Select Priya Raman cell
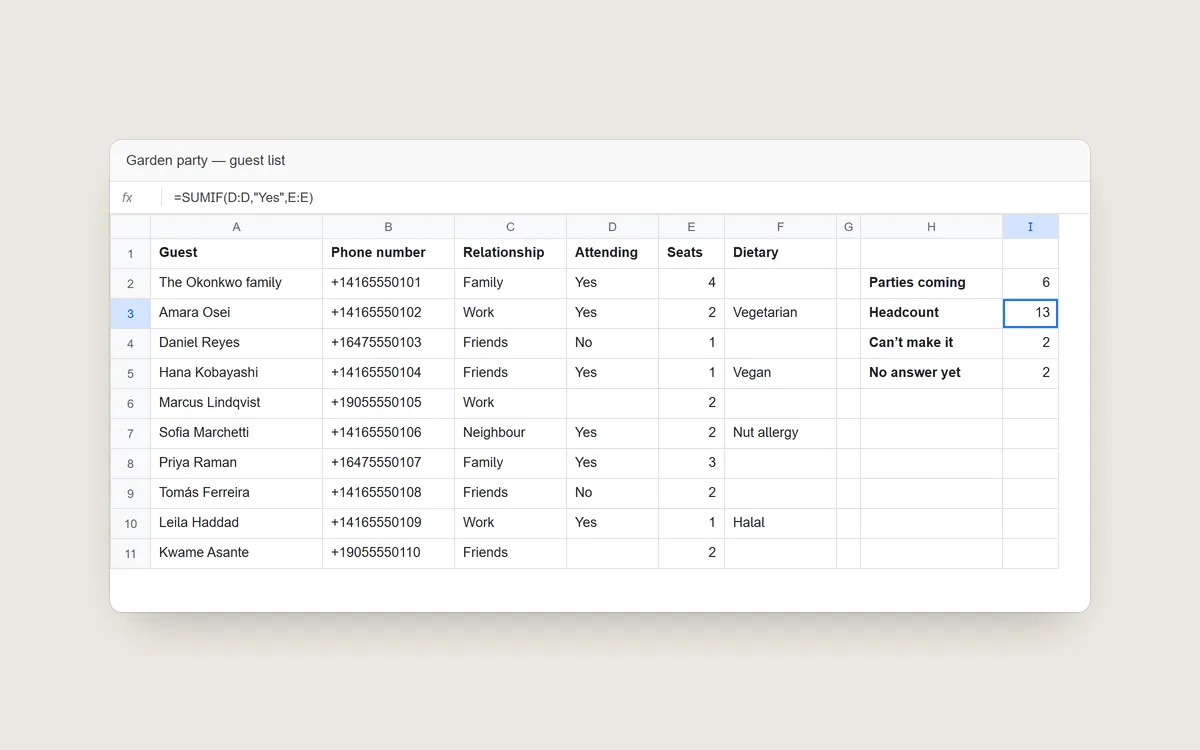 (x=236, y=463)
